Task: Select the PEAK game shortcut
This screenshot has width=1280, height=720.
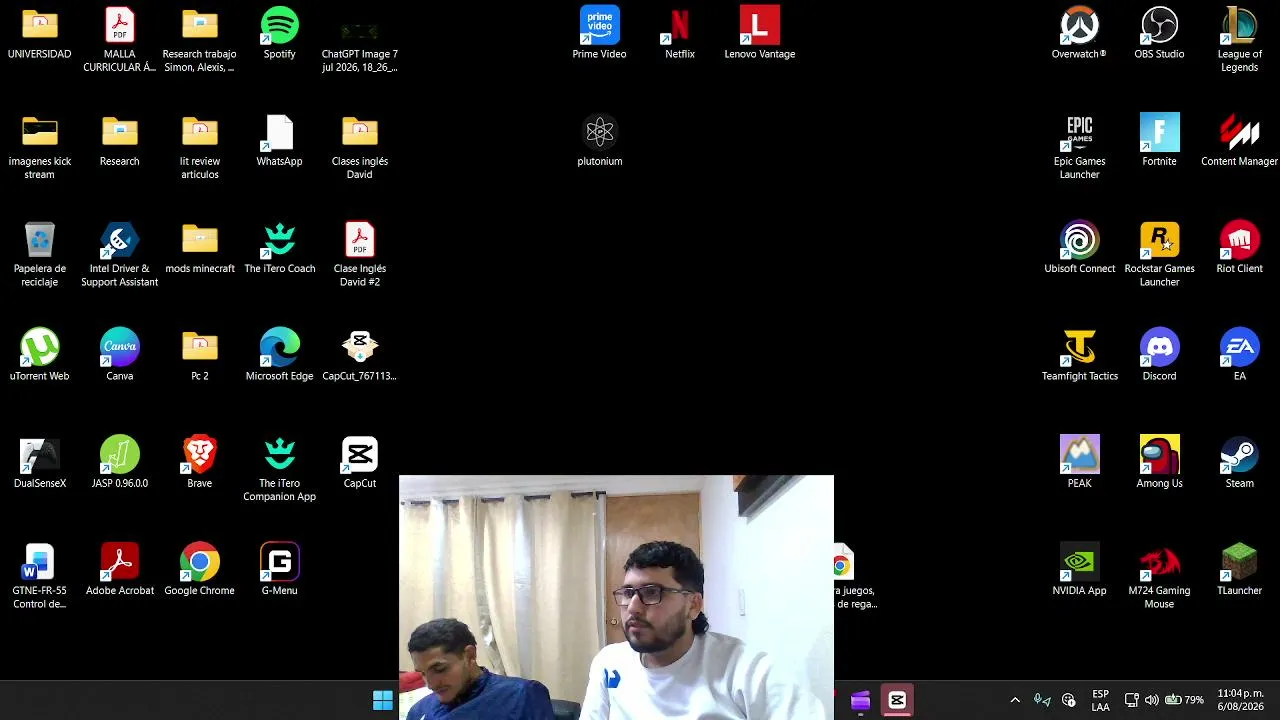Action: (x=1080, y=455)
